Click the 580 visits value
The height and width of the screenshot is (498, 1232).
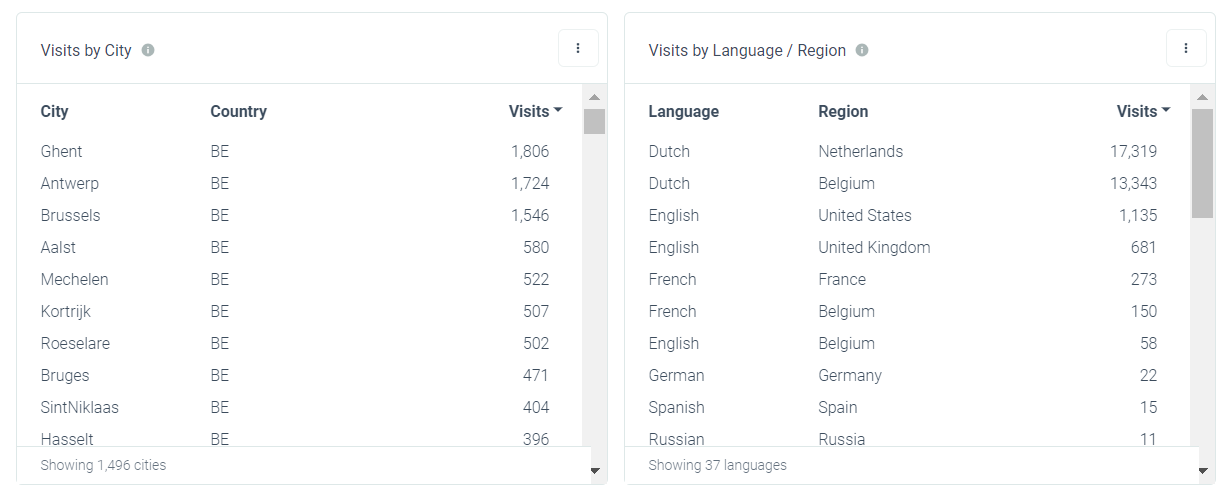coord(536,247)
